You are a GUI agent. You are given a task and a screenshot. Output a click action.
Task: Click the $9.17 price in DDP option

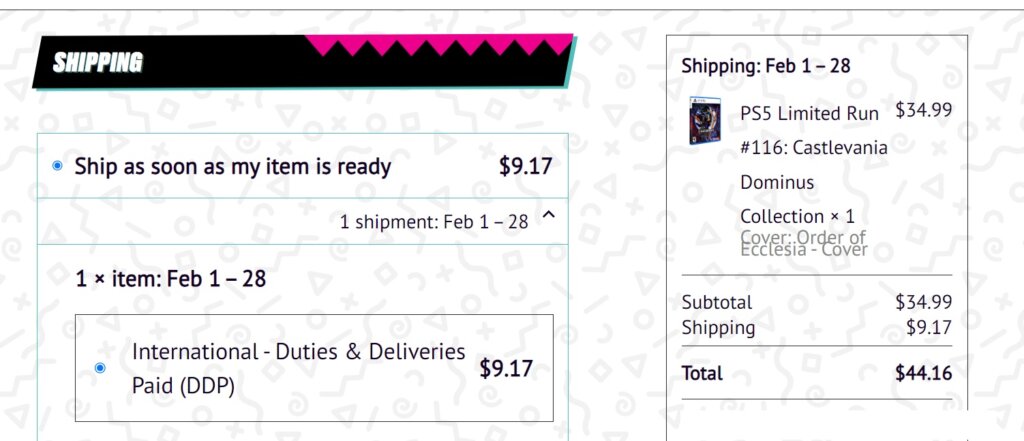pyautogui.click(x=506, y=368)
